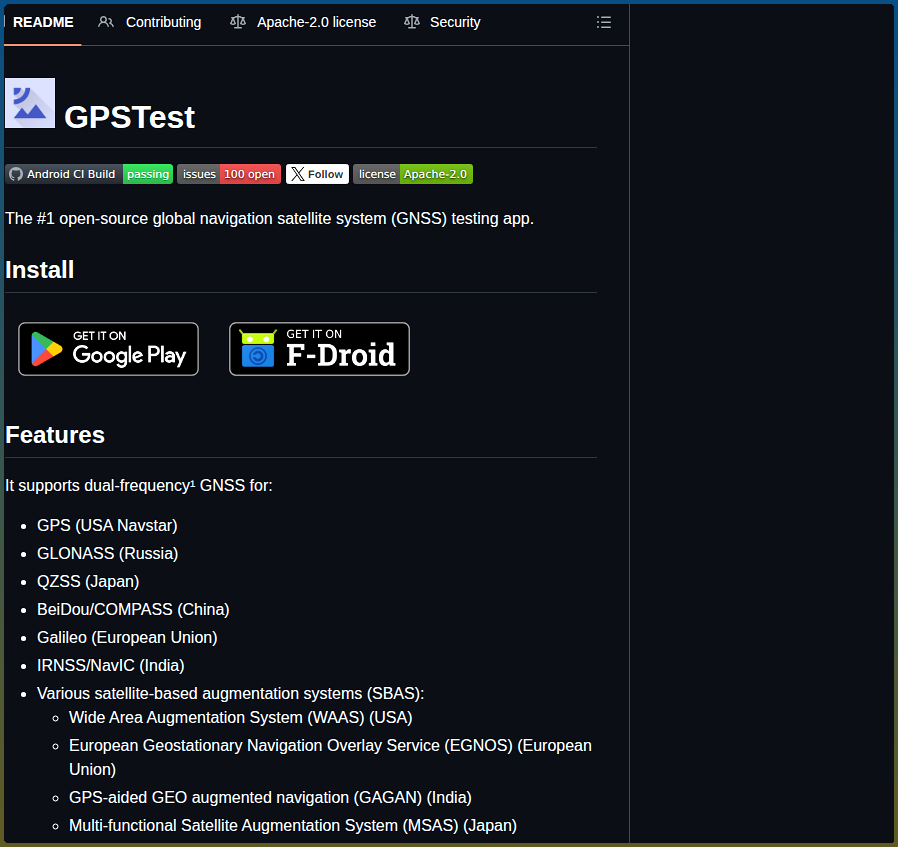Click the MSAS (Japan) list item
Screen dimensions: 898x847
[293, 826]
